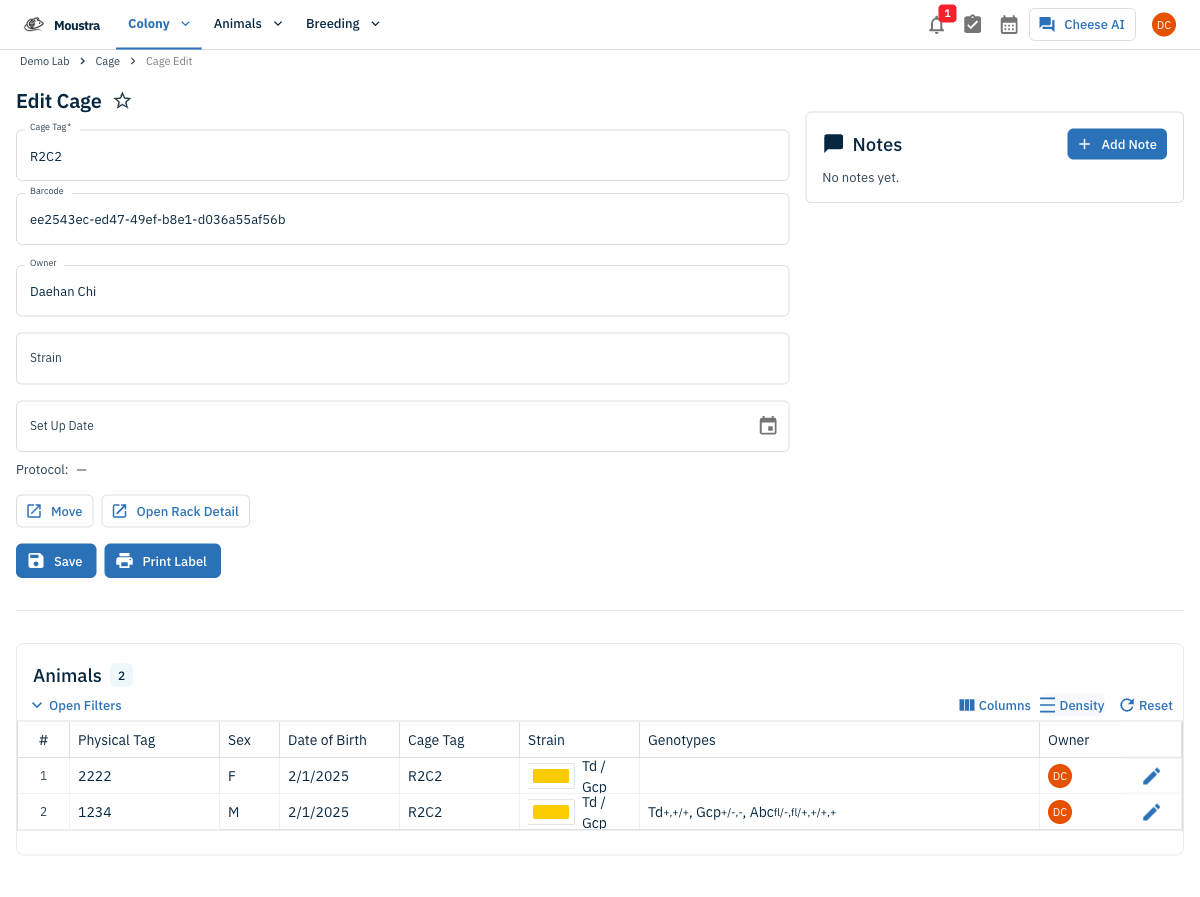The image size is (1200, 897).
Task: Change table Density
Action: coord(1072,705)
